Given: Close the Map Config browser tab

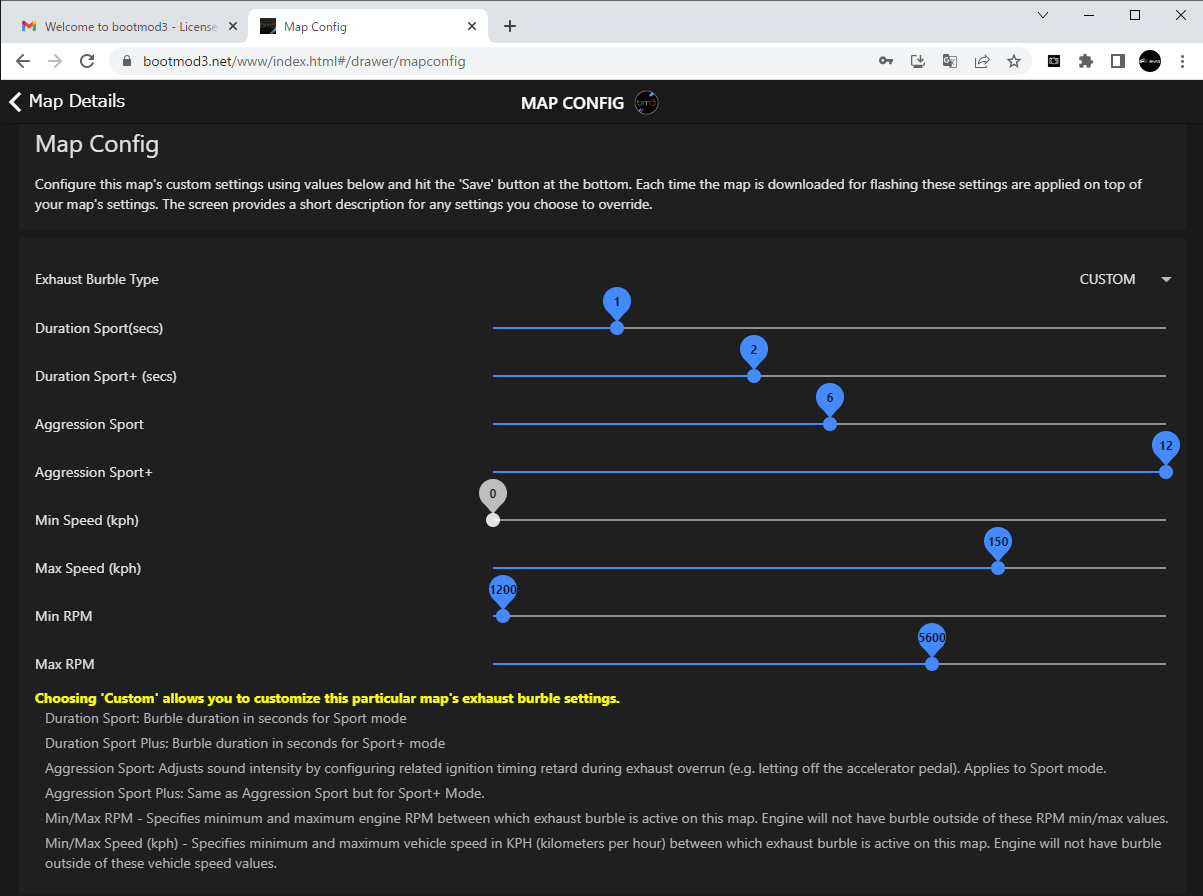Looking at the screenshot, I should coord(471,26).
